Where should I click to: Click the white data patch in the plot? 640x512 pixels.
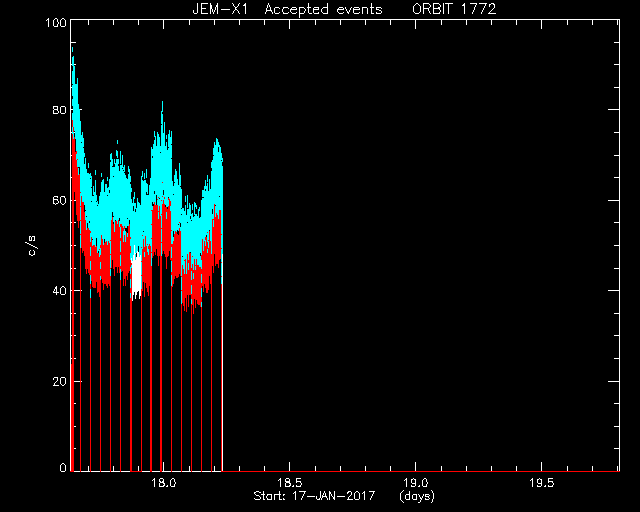coord(136,272)
